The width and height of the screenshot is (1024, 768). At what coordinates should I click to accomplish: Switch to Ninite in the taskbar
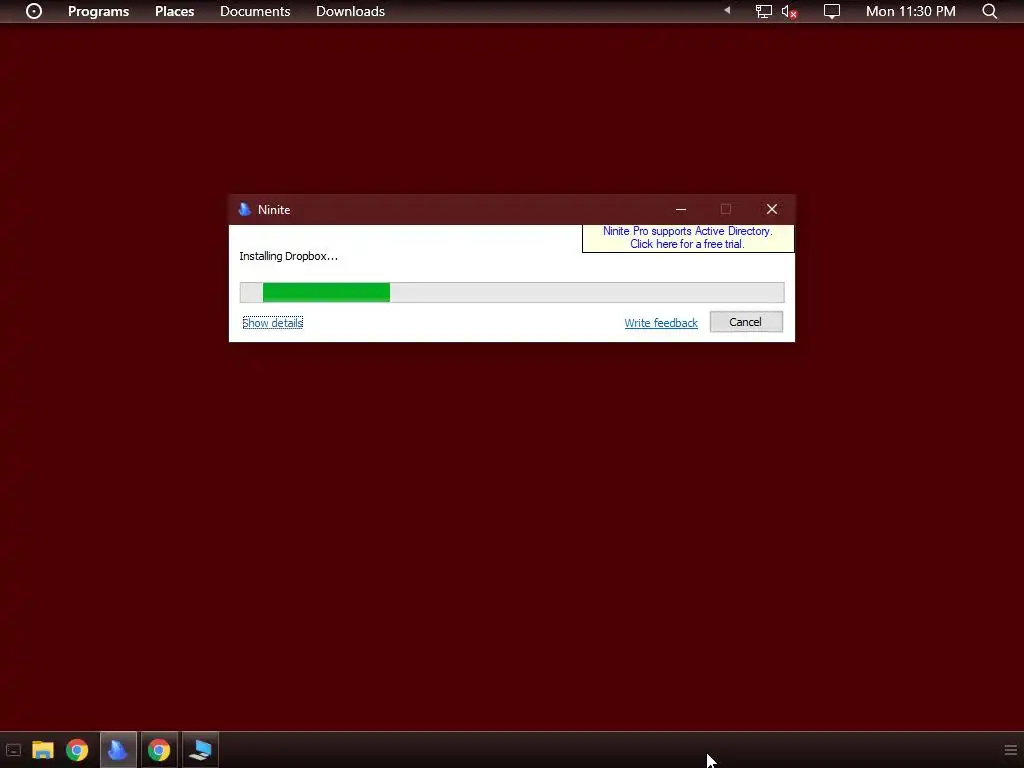point(118,750)
